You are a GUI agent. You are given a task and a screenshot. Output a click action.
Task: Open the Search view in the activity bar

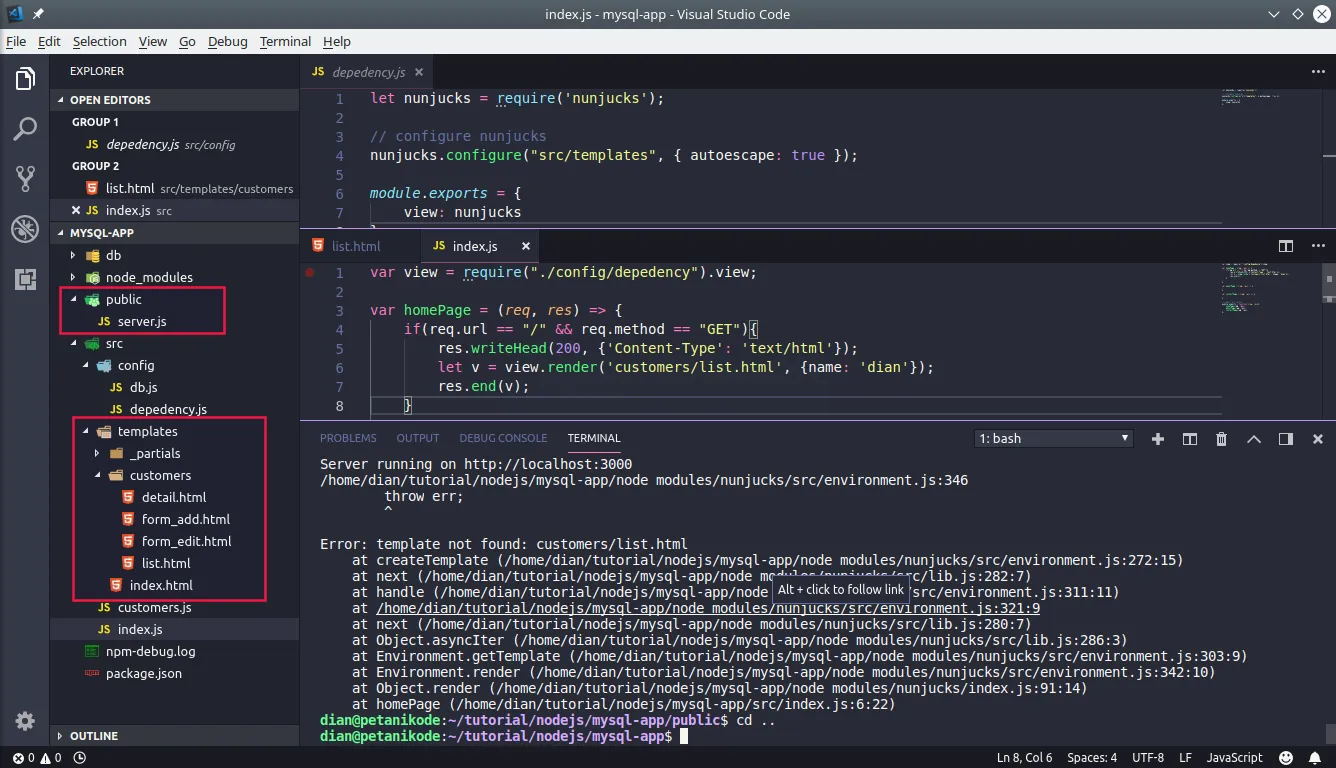(x=25, y=129)
